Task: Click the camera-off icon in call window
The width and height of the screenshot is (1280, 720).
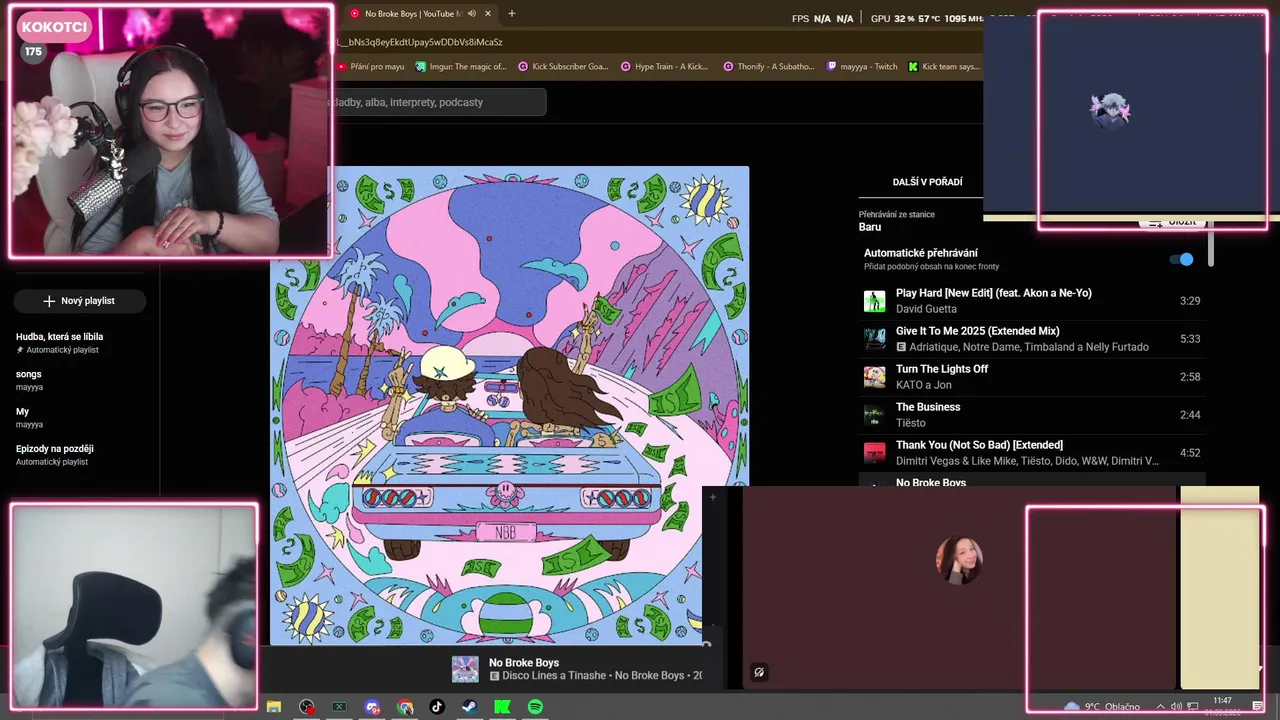Action: [759, 672]
